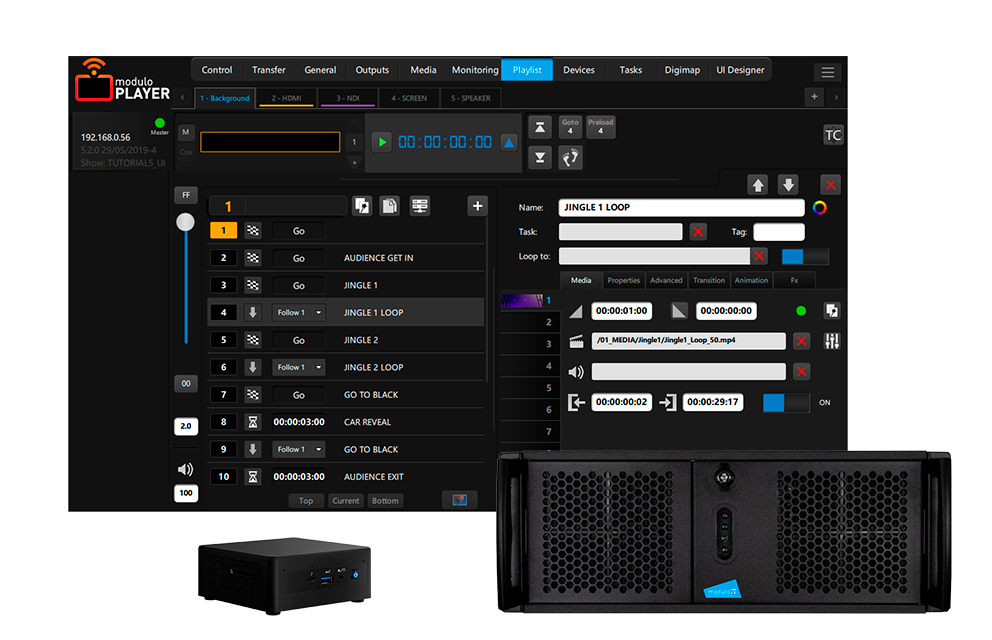Select cue 7 GO TO BLACK
This screenshot has width=992, height=640.
tap(346, 395)
